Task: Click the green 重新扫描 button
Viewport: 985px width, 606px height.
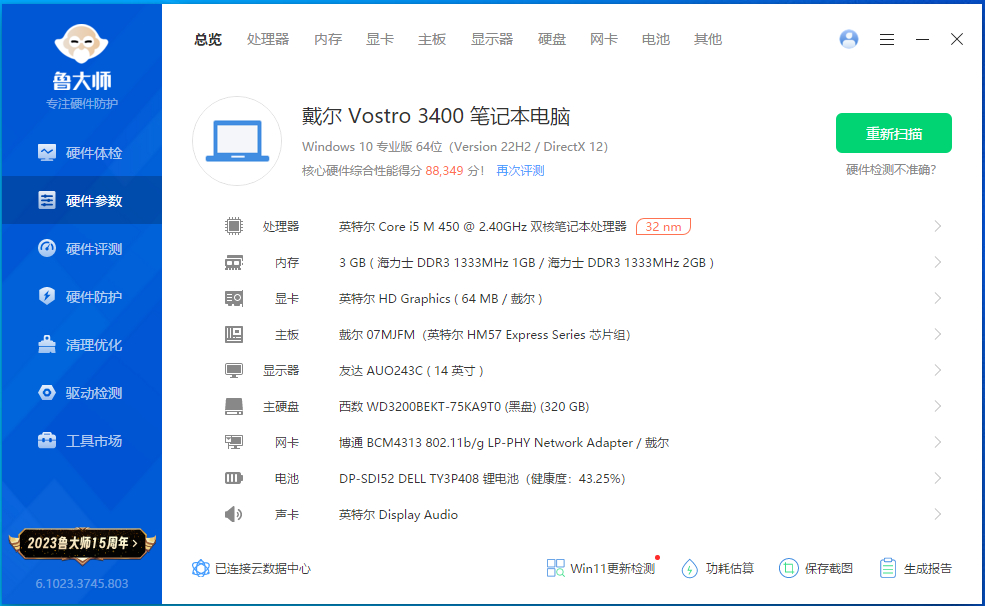Action: tap(893, 133)
